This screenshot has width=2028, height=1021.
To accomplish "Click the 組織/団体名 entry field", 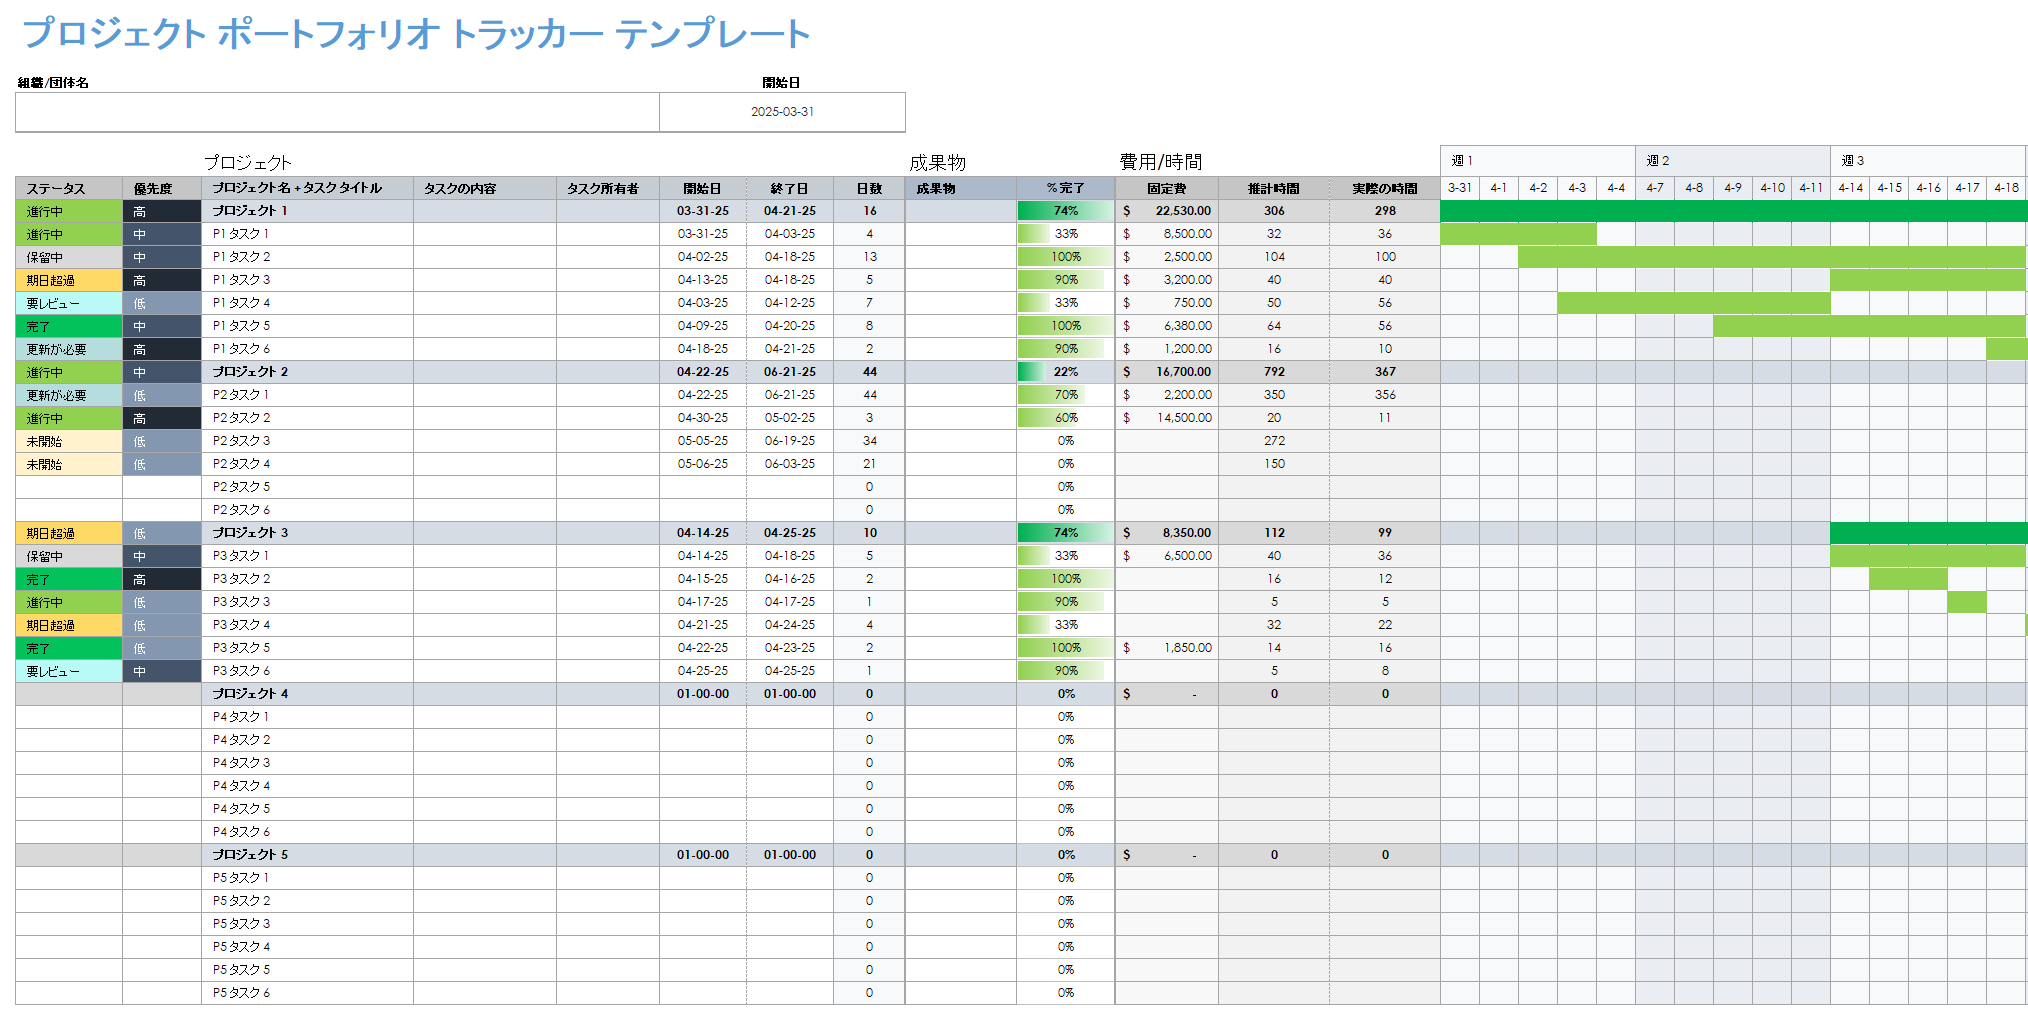I will click(x=337, y=112).
